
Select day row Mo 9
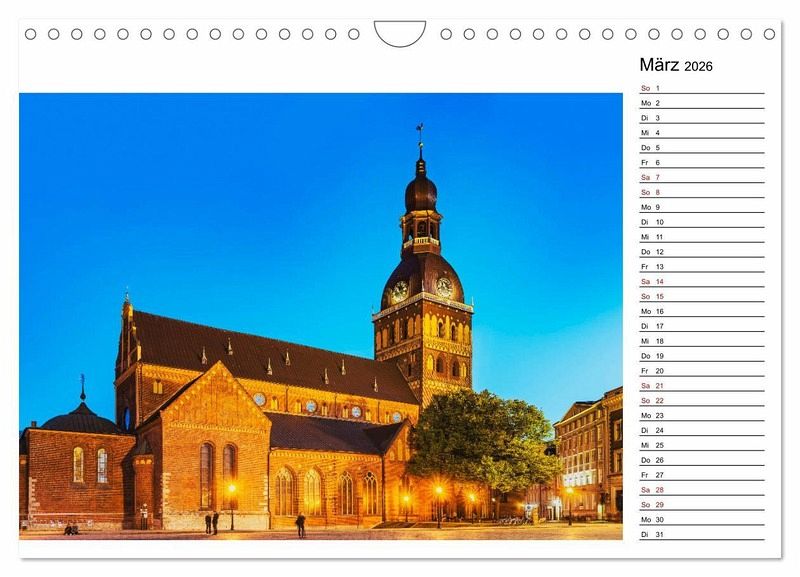coord(702,207)
